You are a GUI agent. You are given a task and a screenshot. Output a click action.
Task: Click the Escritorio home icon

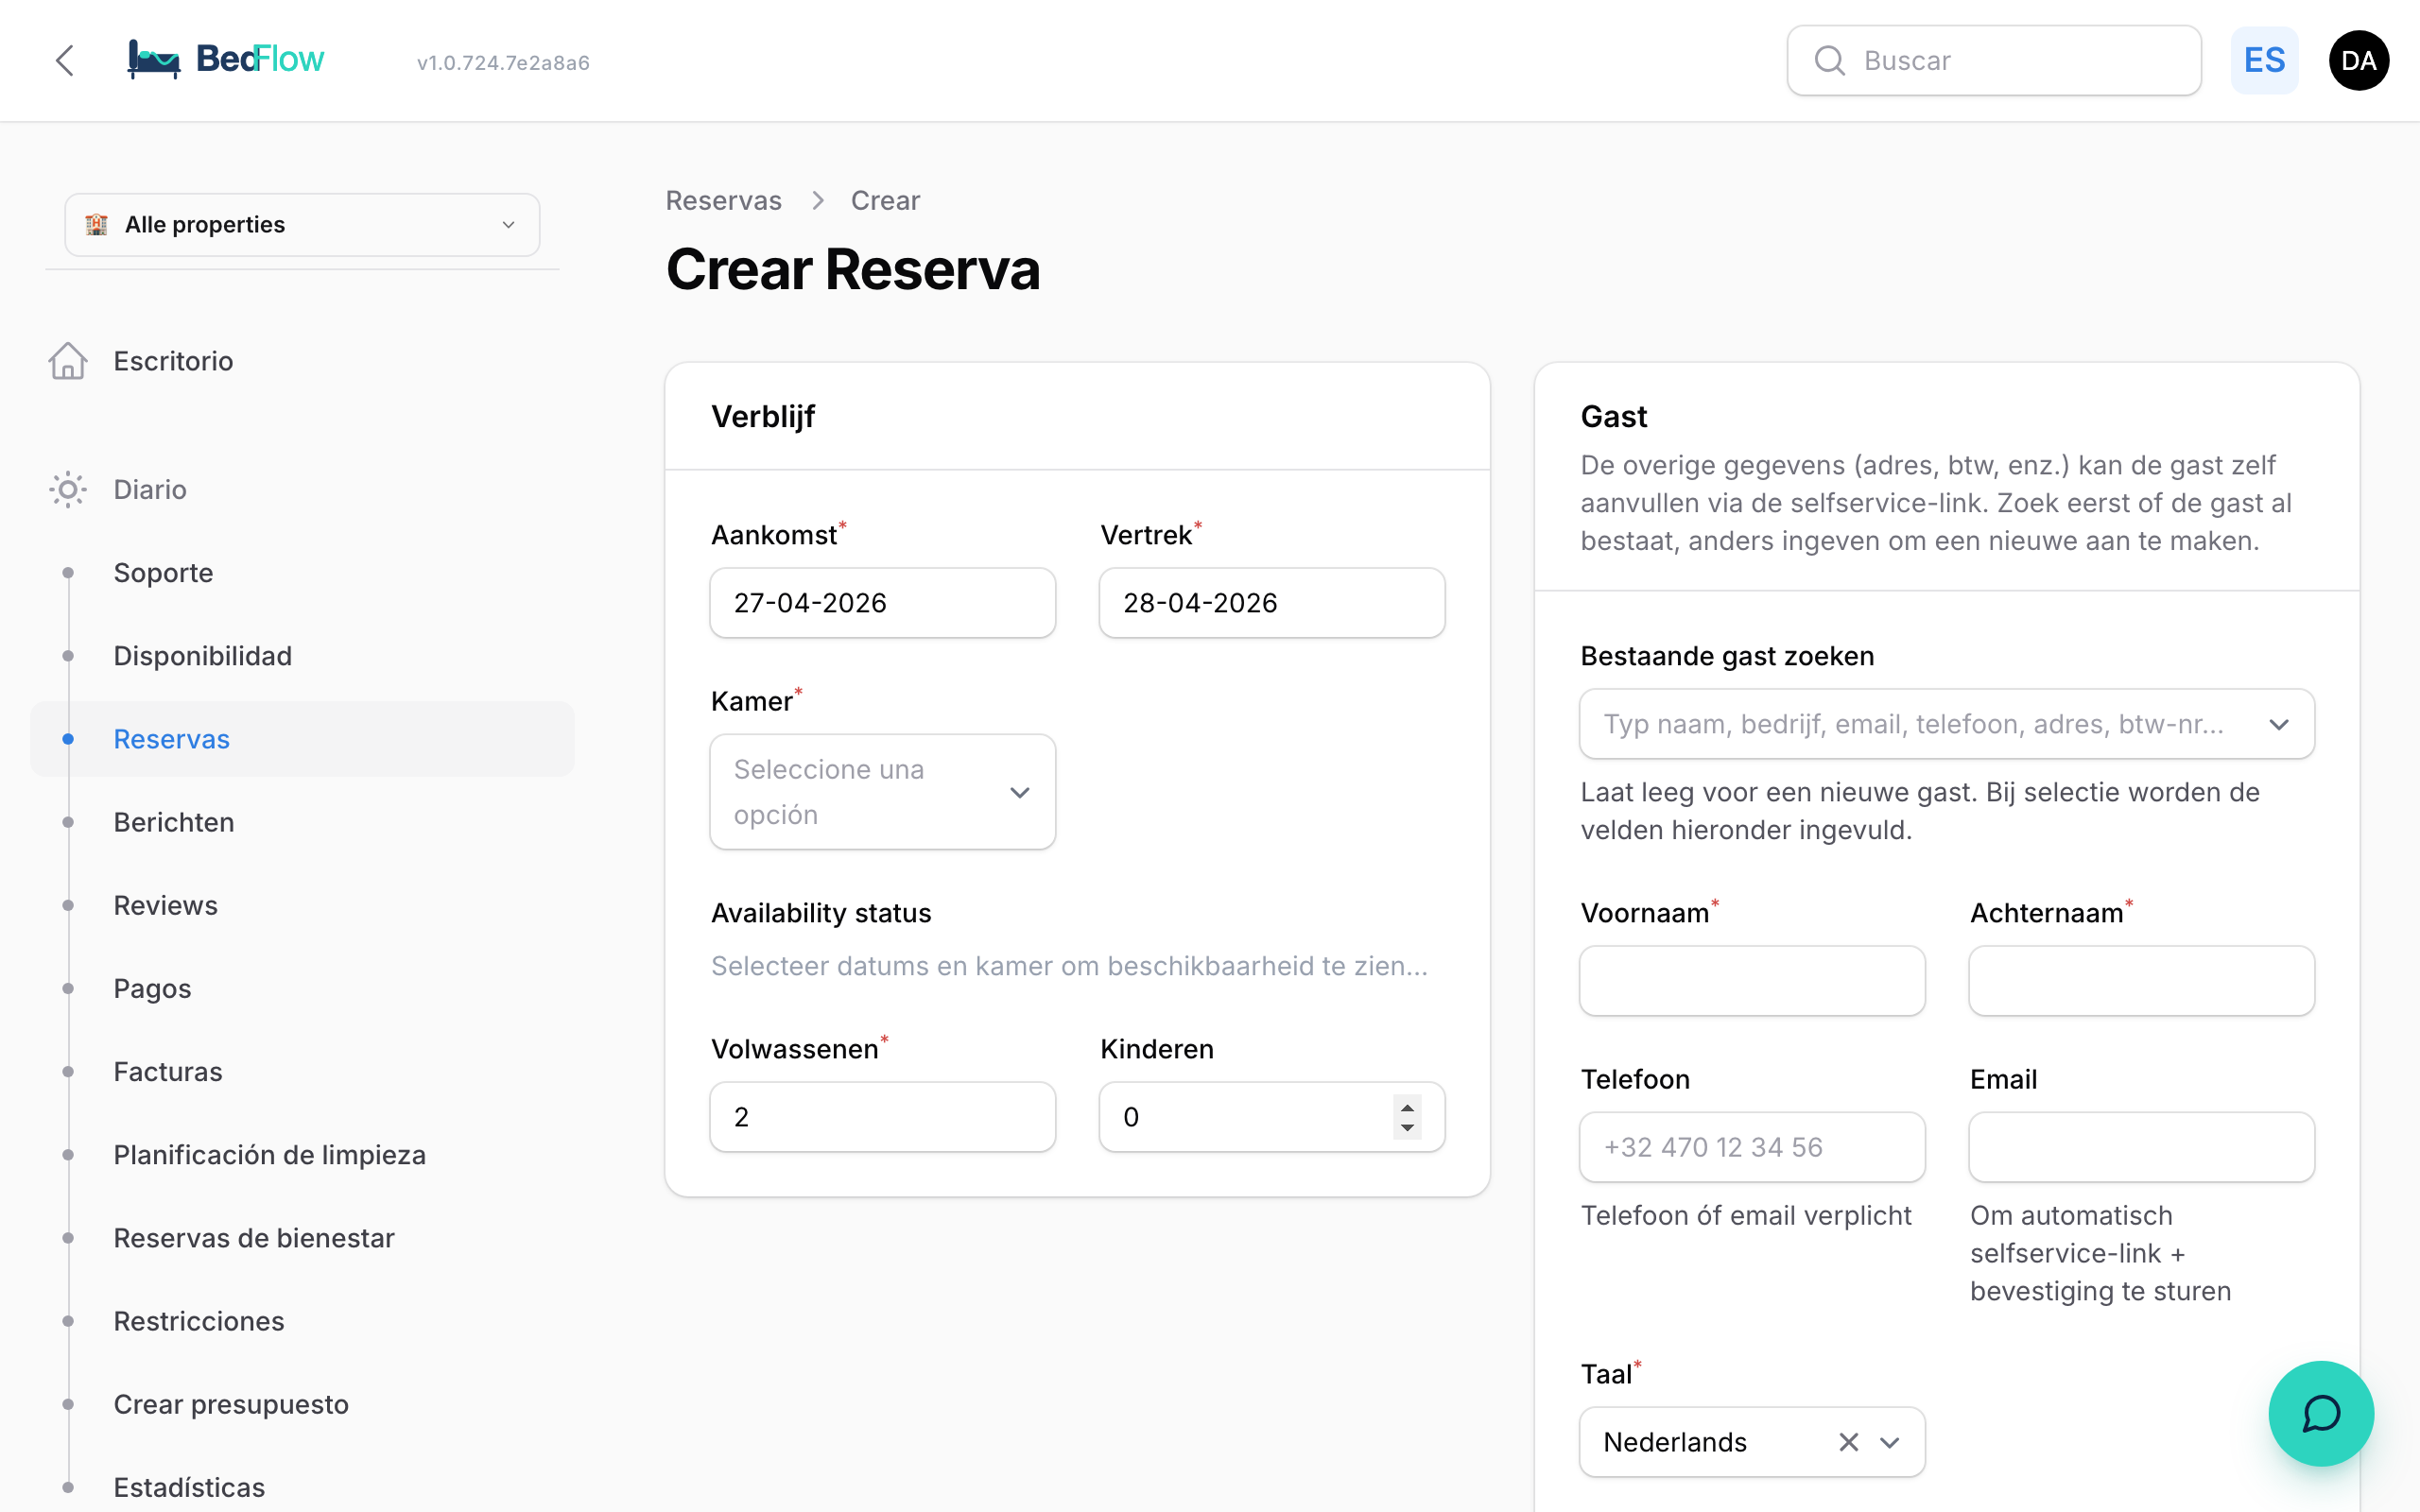[x=68, y=361]
